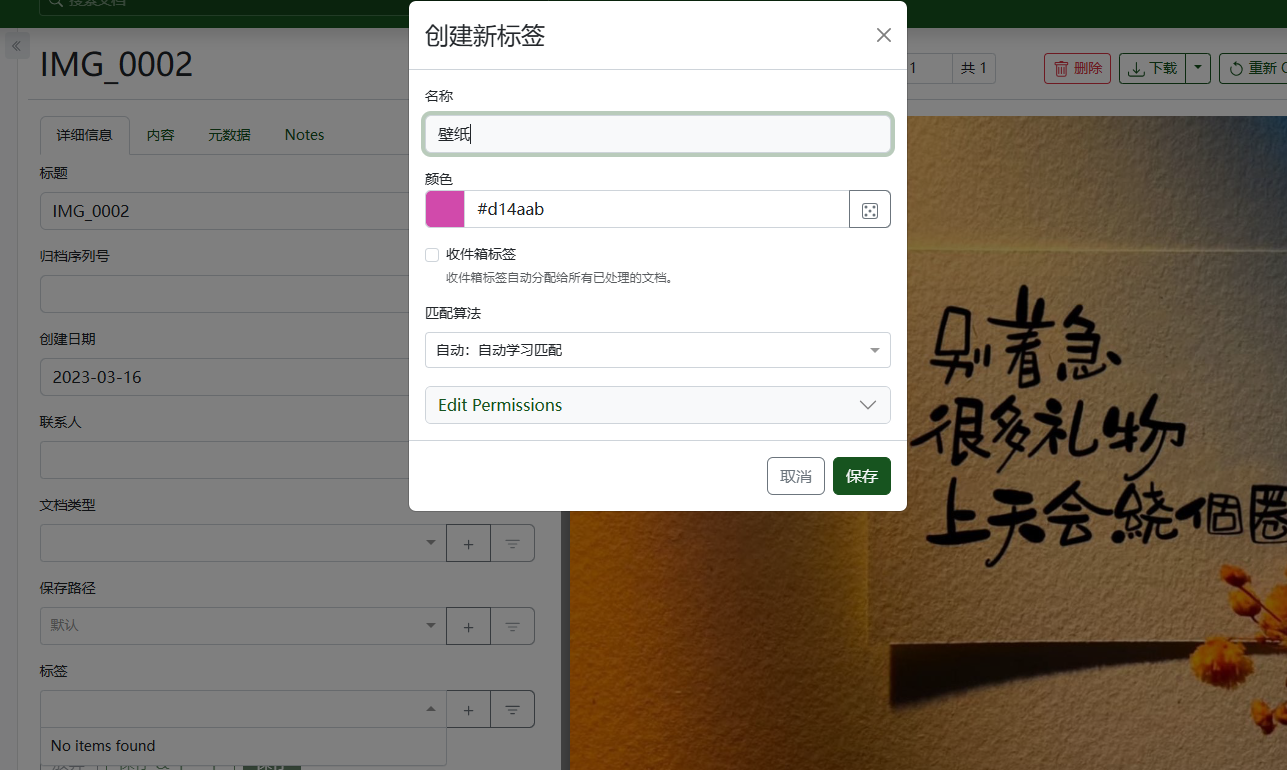Click the hex color #d14aab field
This screenshot has width=1287, height=770.
657,209
